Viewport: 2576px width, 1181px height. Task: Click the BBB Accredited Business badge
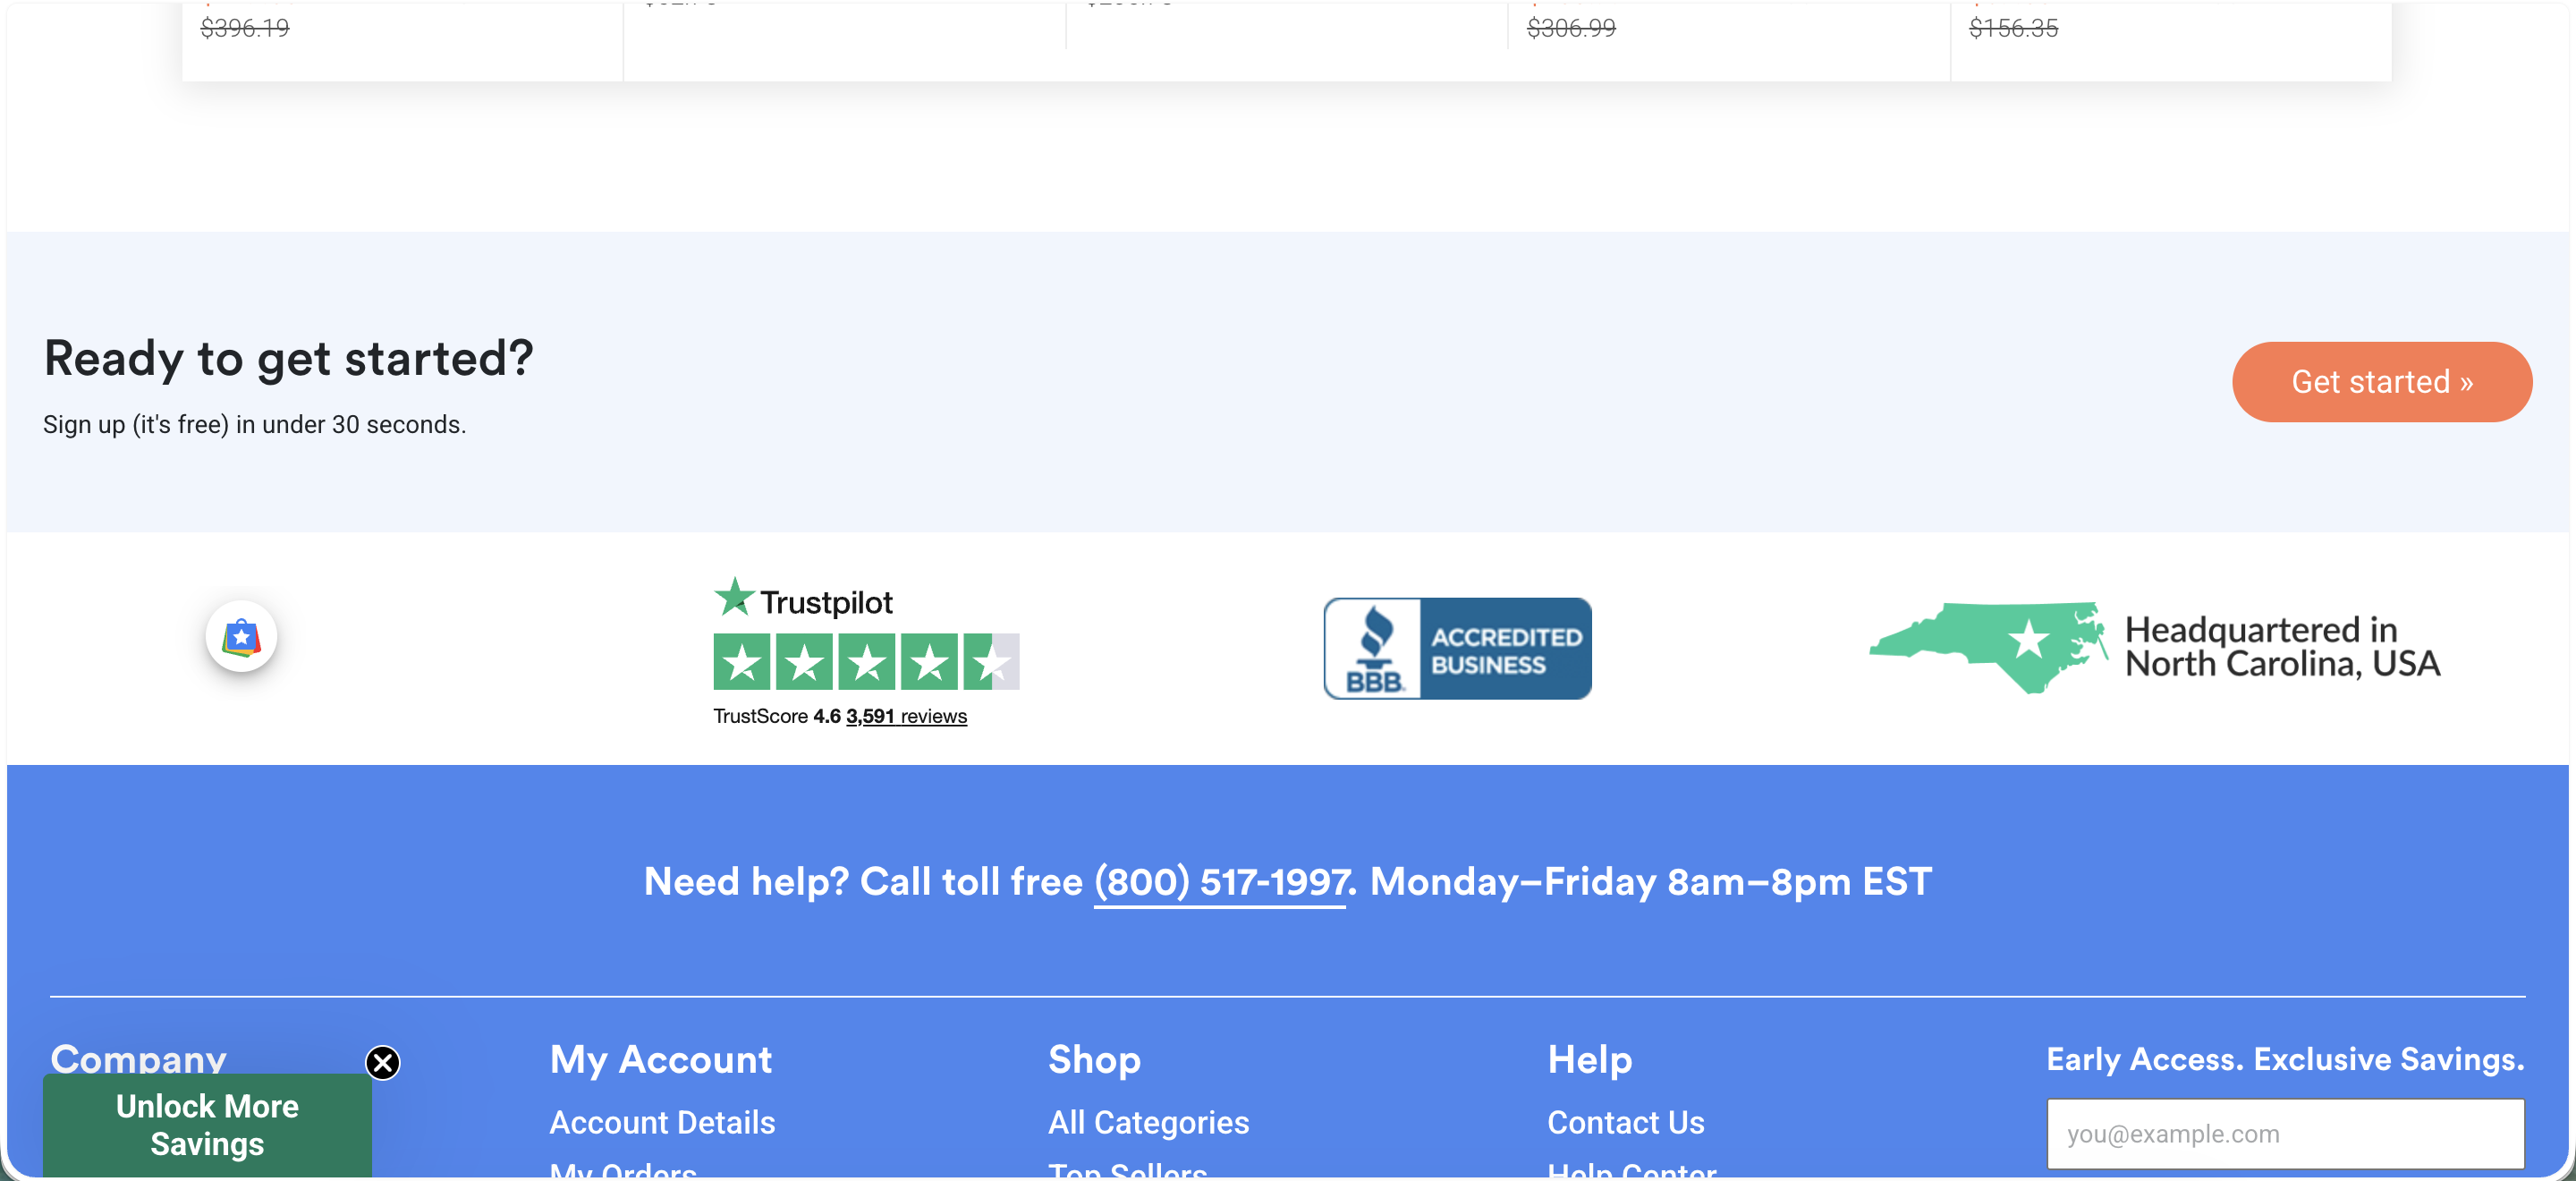tap(1457, 648)
